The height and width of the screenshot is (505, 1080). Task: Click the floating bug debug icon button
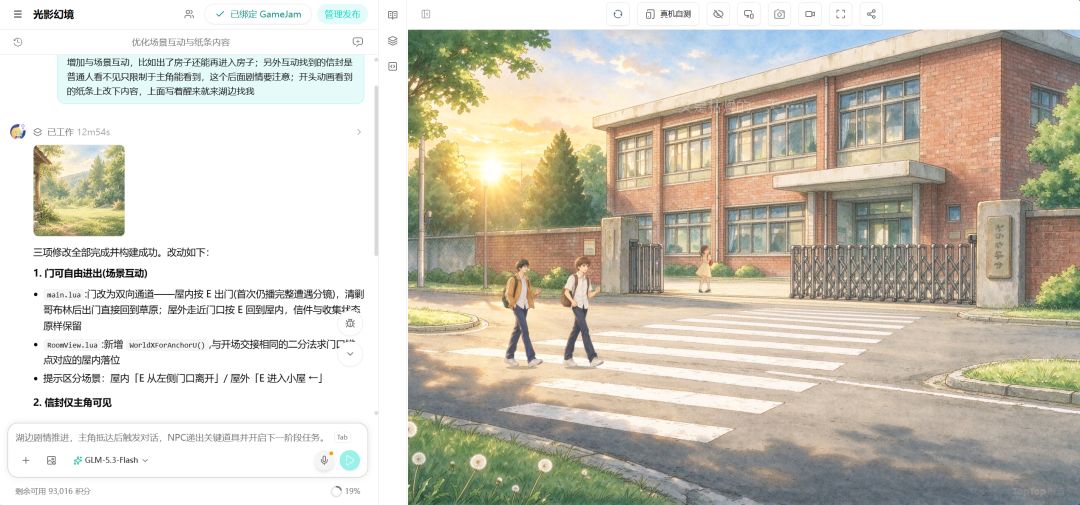350,323
